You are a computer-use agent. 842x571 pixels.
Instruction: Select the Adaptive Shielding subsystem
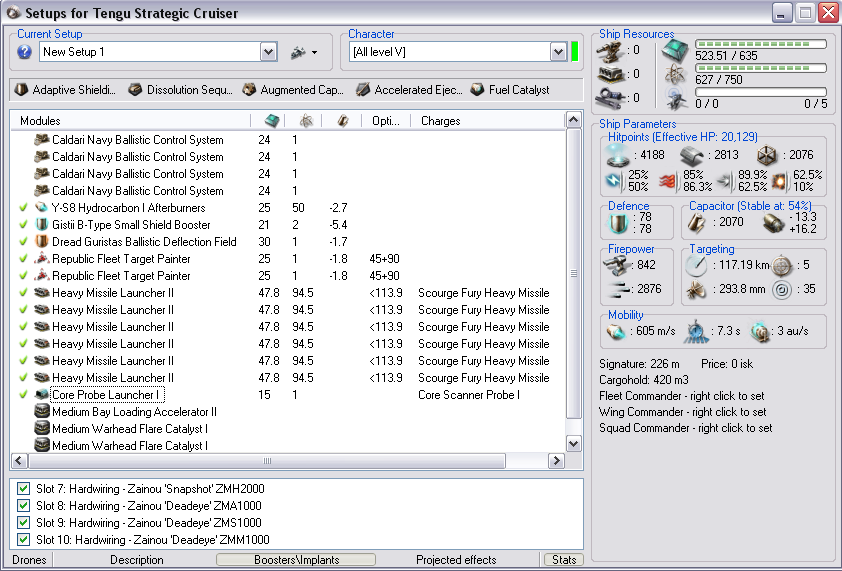(x=66, y=90)
